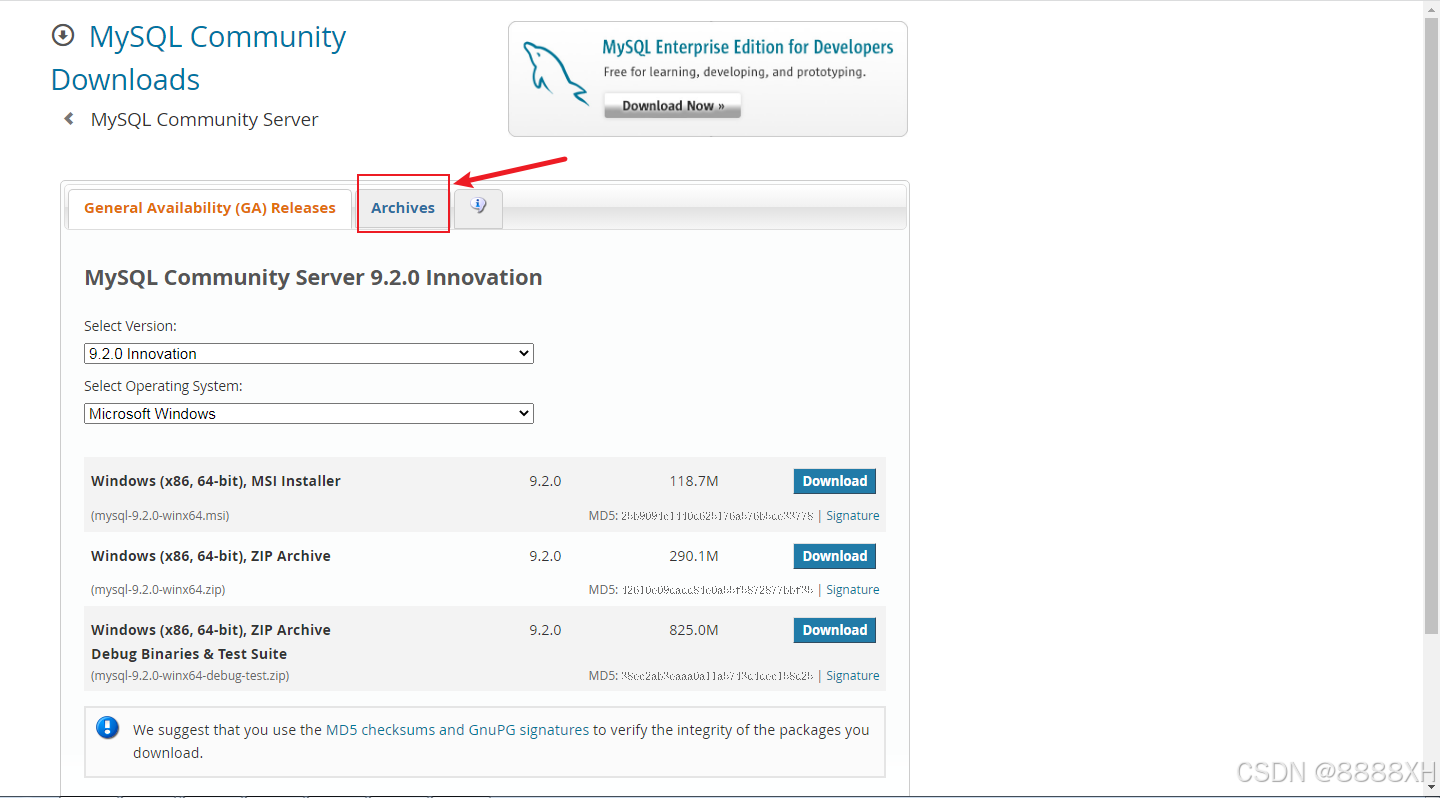
Task: Download the 290.1M ZIP Archive
Action: point(835,556)
